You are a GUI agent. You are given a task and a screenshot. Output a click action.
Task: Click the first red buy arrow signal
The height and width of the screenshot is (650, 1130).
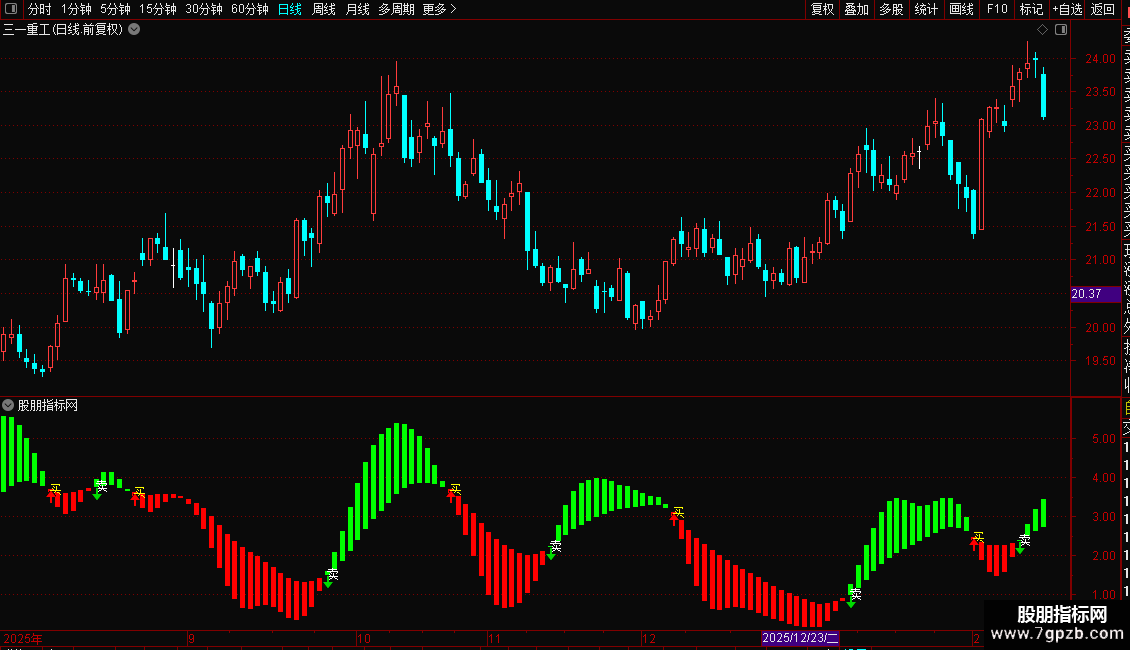click(x=52, y=494)
